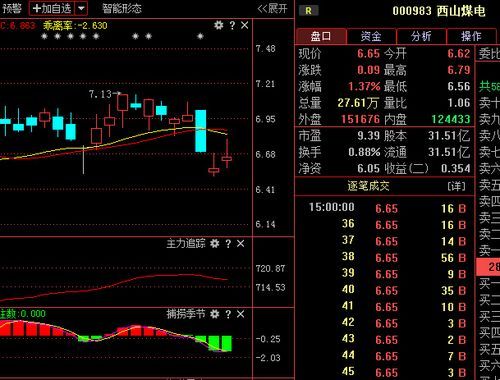The width and height of the screenshot is (500, 380).
Task: Click the 内盘 value 124433
Action: 451,119
